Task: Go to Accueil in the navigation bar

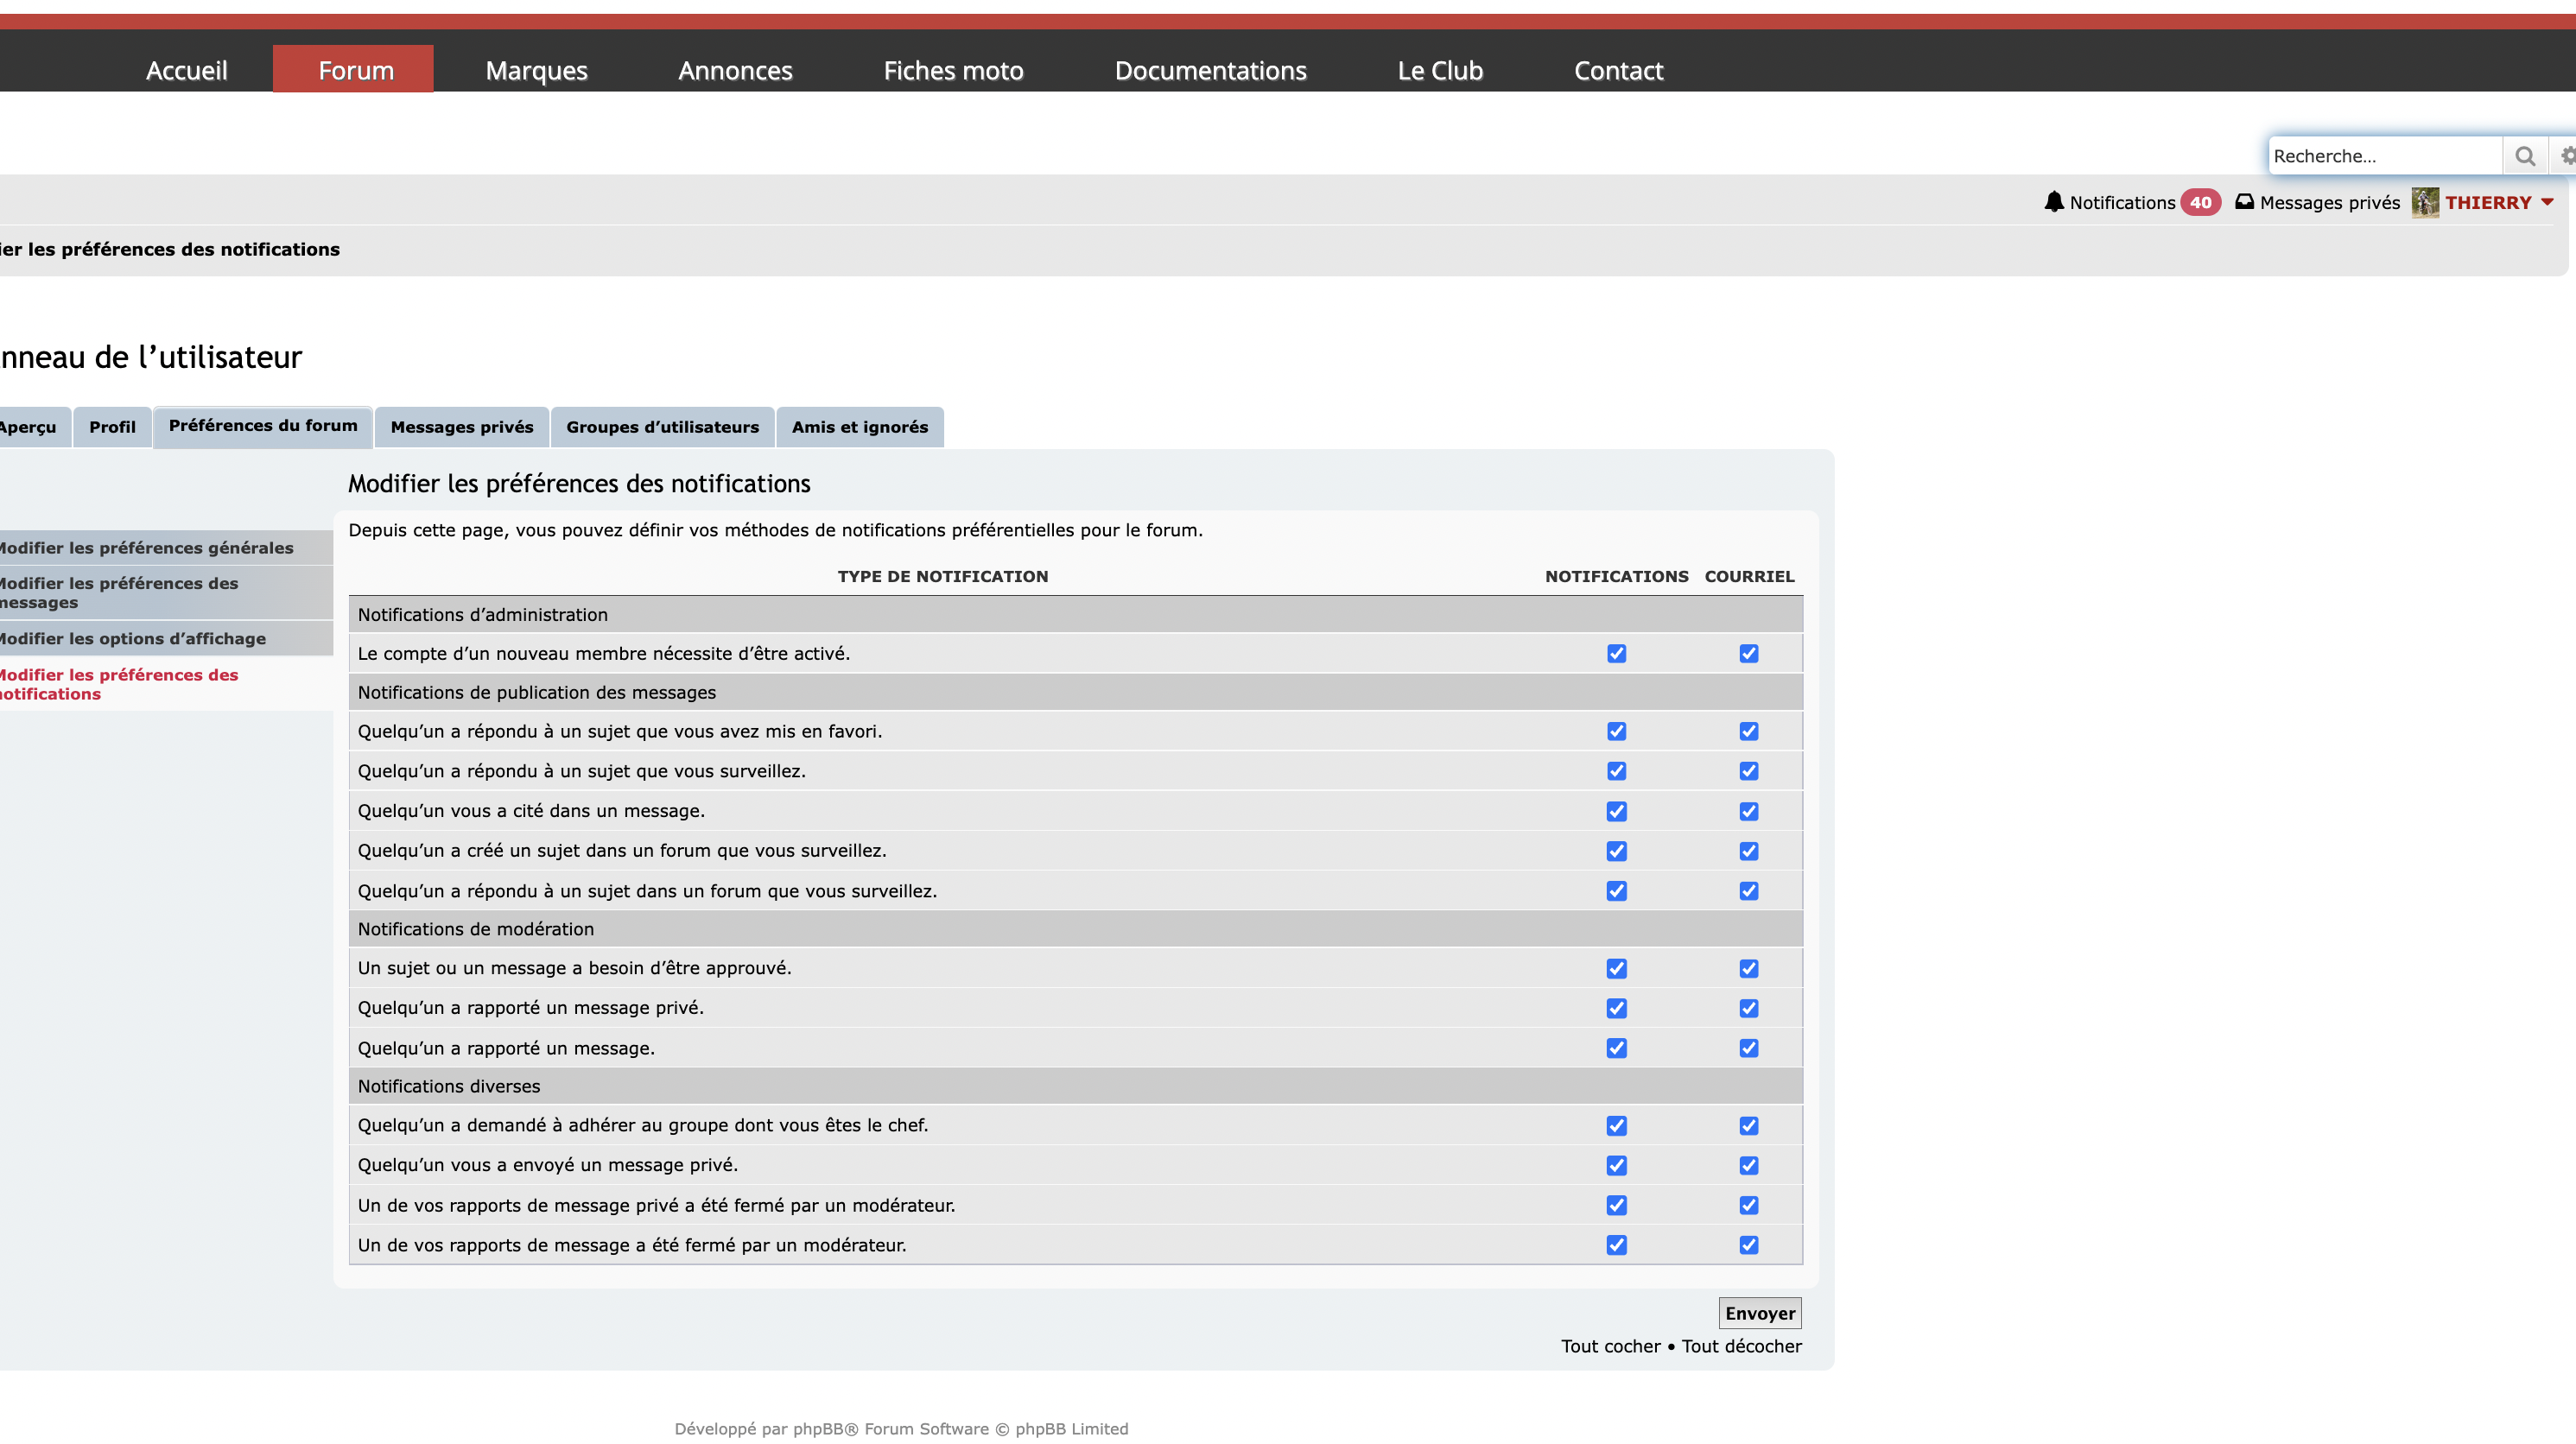Action: [186, 70]
